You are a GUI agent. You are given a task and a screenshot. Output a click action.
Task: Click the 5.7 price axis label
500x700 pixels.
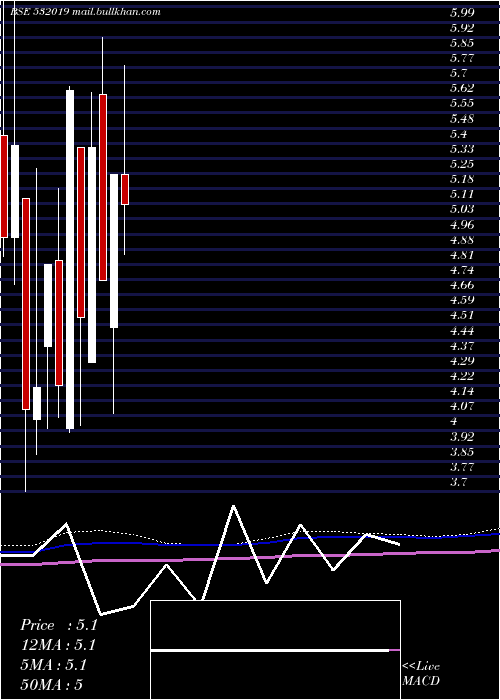(x=459, y=73)
